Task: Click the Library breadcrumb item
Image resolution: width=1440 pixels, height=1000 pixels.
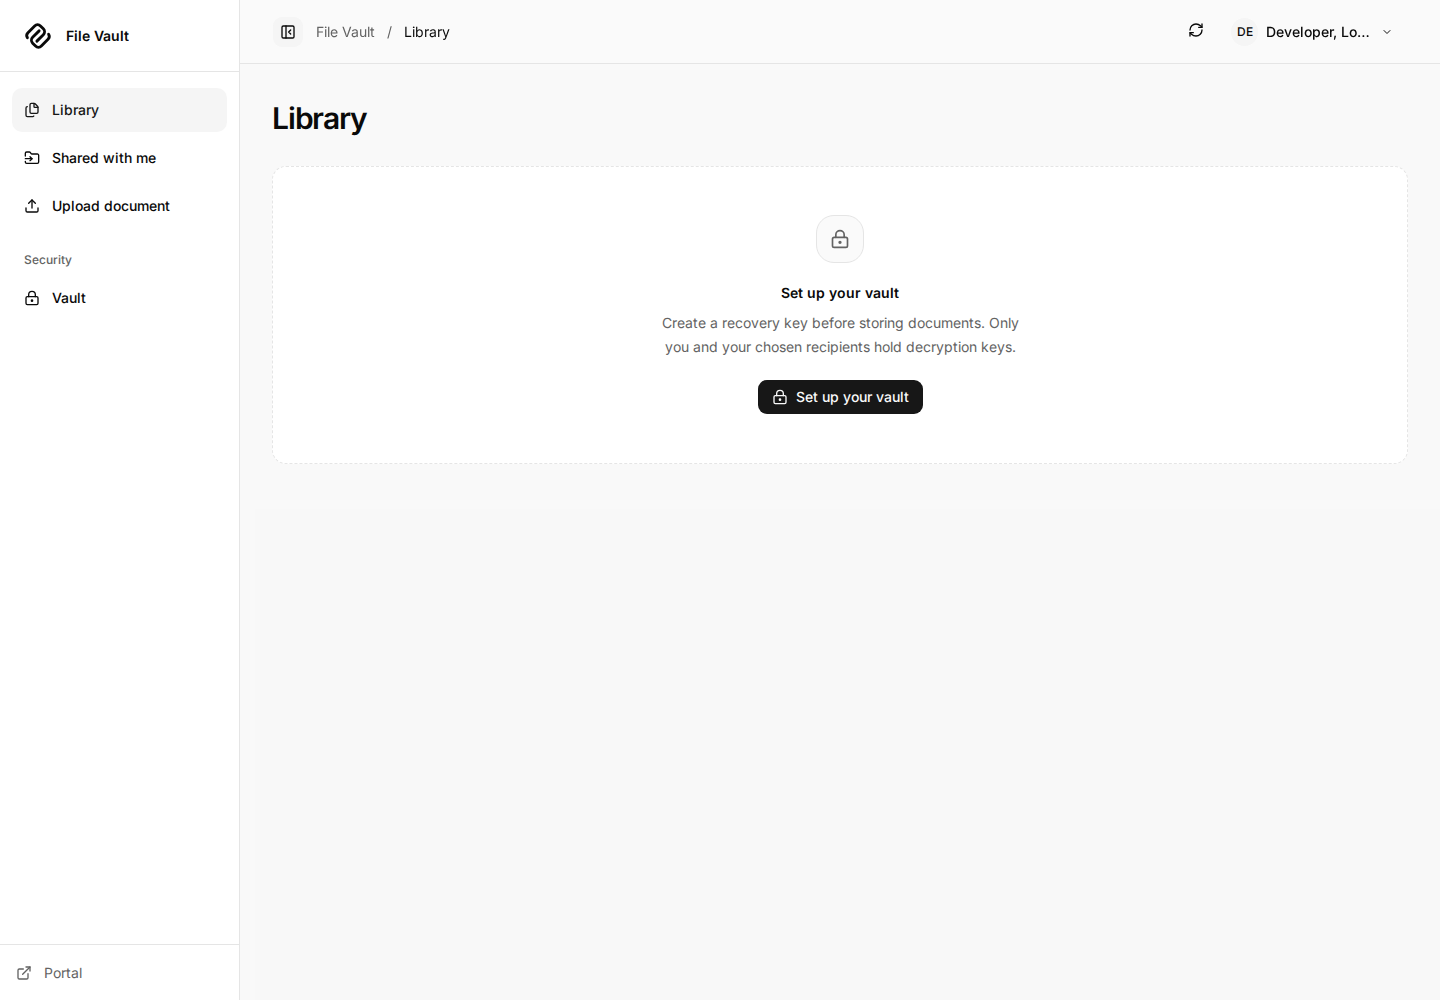Action: point(427,32)
